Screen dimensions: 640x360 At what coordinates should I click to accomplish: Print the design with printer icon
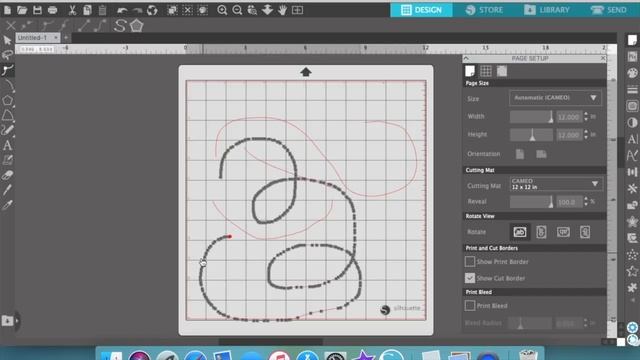pyautogui.click(x=53, y=10)
